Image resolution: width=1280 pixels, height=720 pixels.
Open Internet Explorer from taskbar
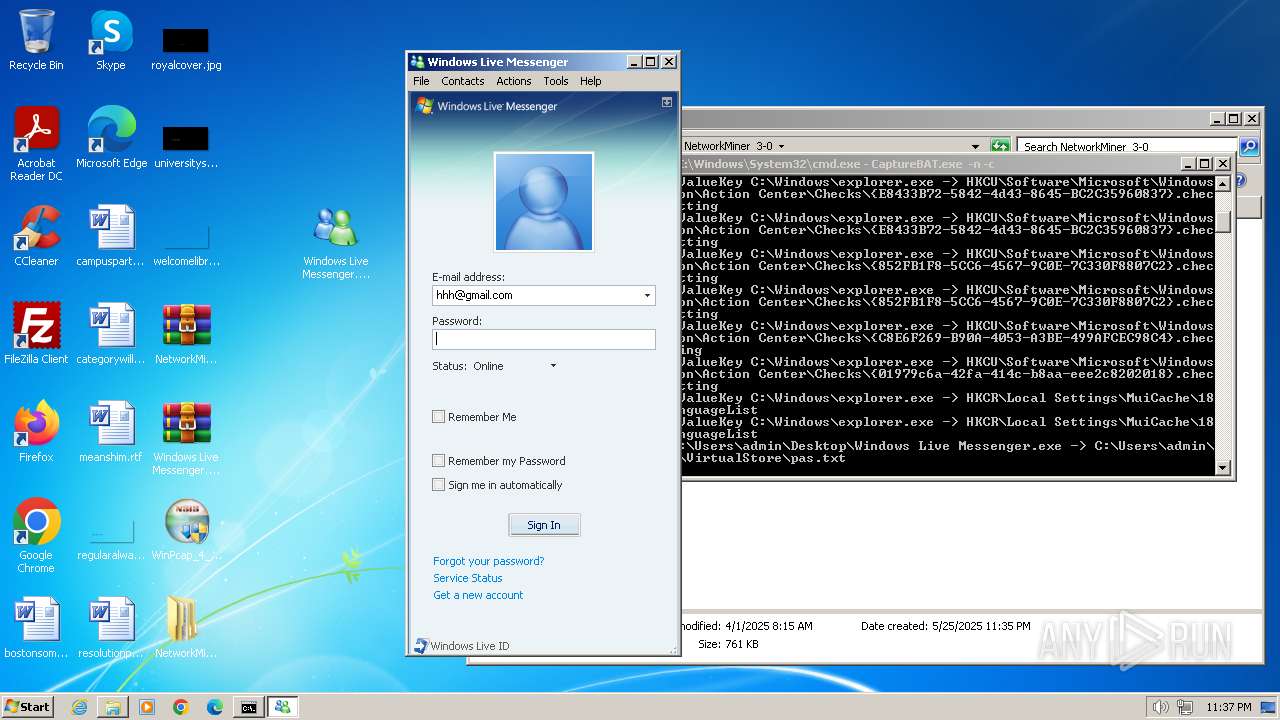tap(79, 707)
